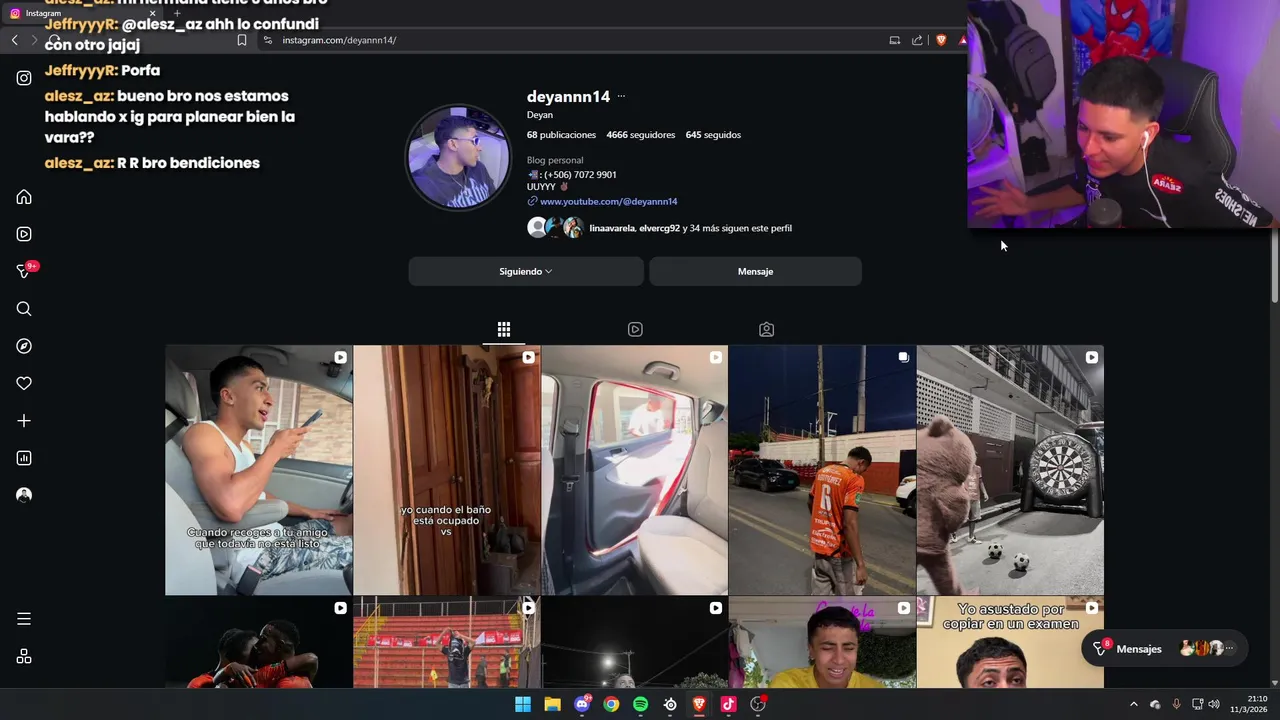The image size is (1280, 720).
Task: Open Discord from the taskbar
Action: pos(582,704)
